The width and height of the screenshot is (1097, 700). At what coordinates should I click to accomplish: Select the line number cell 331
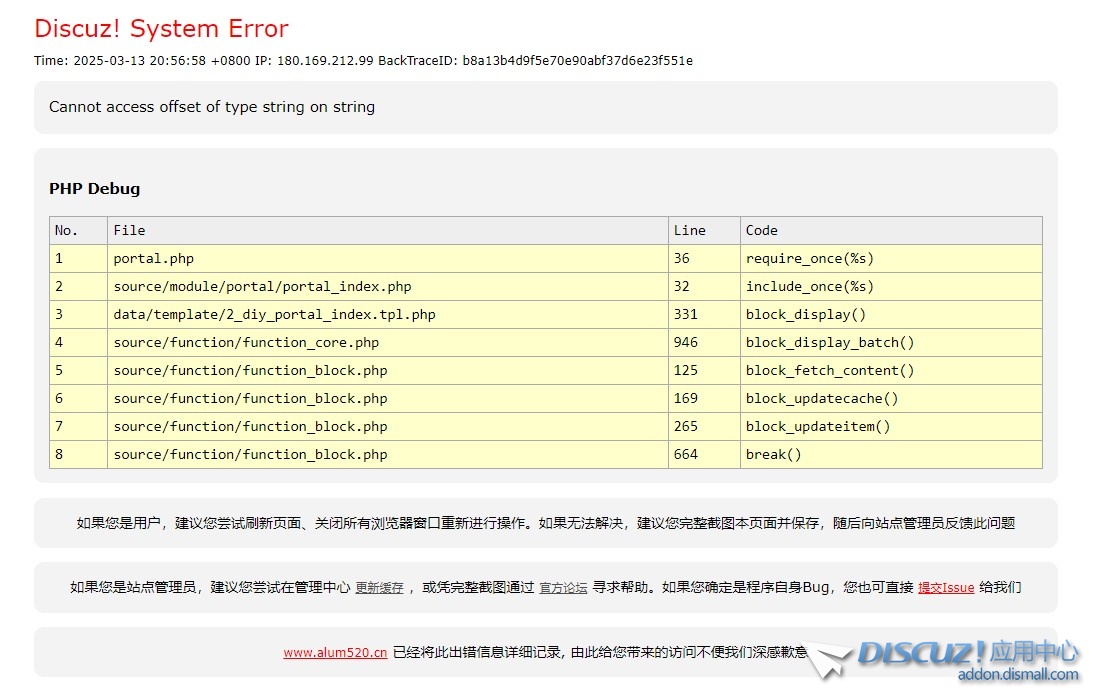[704, 315]
